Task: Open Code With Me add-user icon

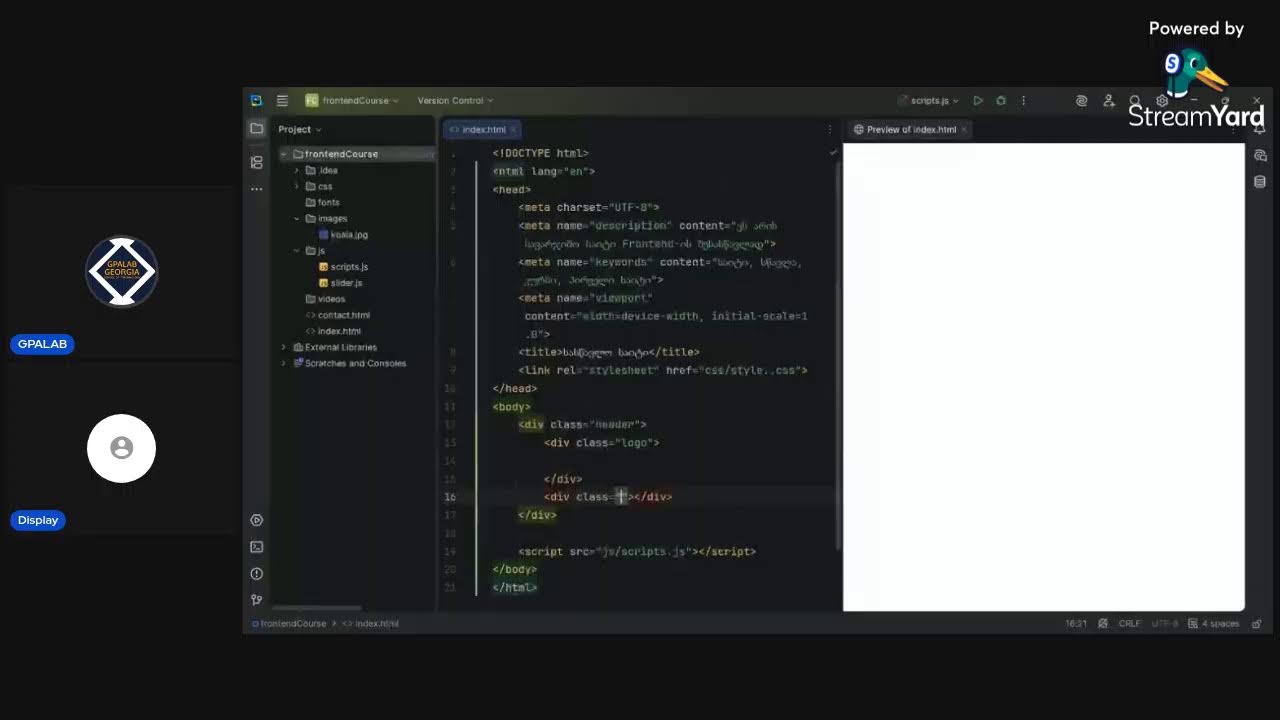Action: point(1109,101)
